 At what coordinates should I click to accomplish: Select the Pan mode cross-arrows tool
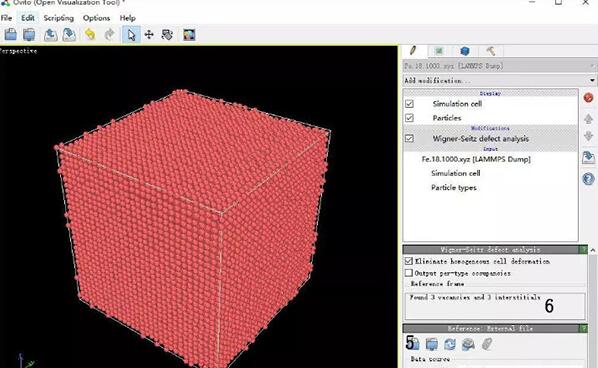pyautogui.click(x=149, y=35)
